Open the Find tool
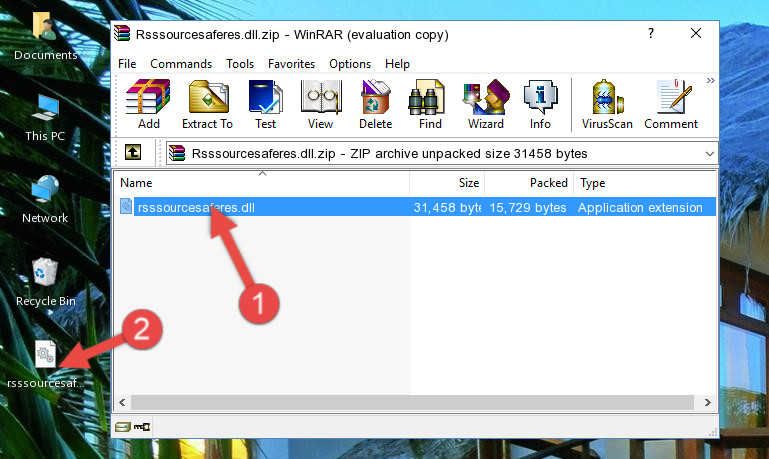 click(x=430, y=104)
